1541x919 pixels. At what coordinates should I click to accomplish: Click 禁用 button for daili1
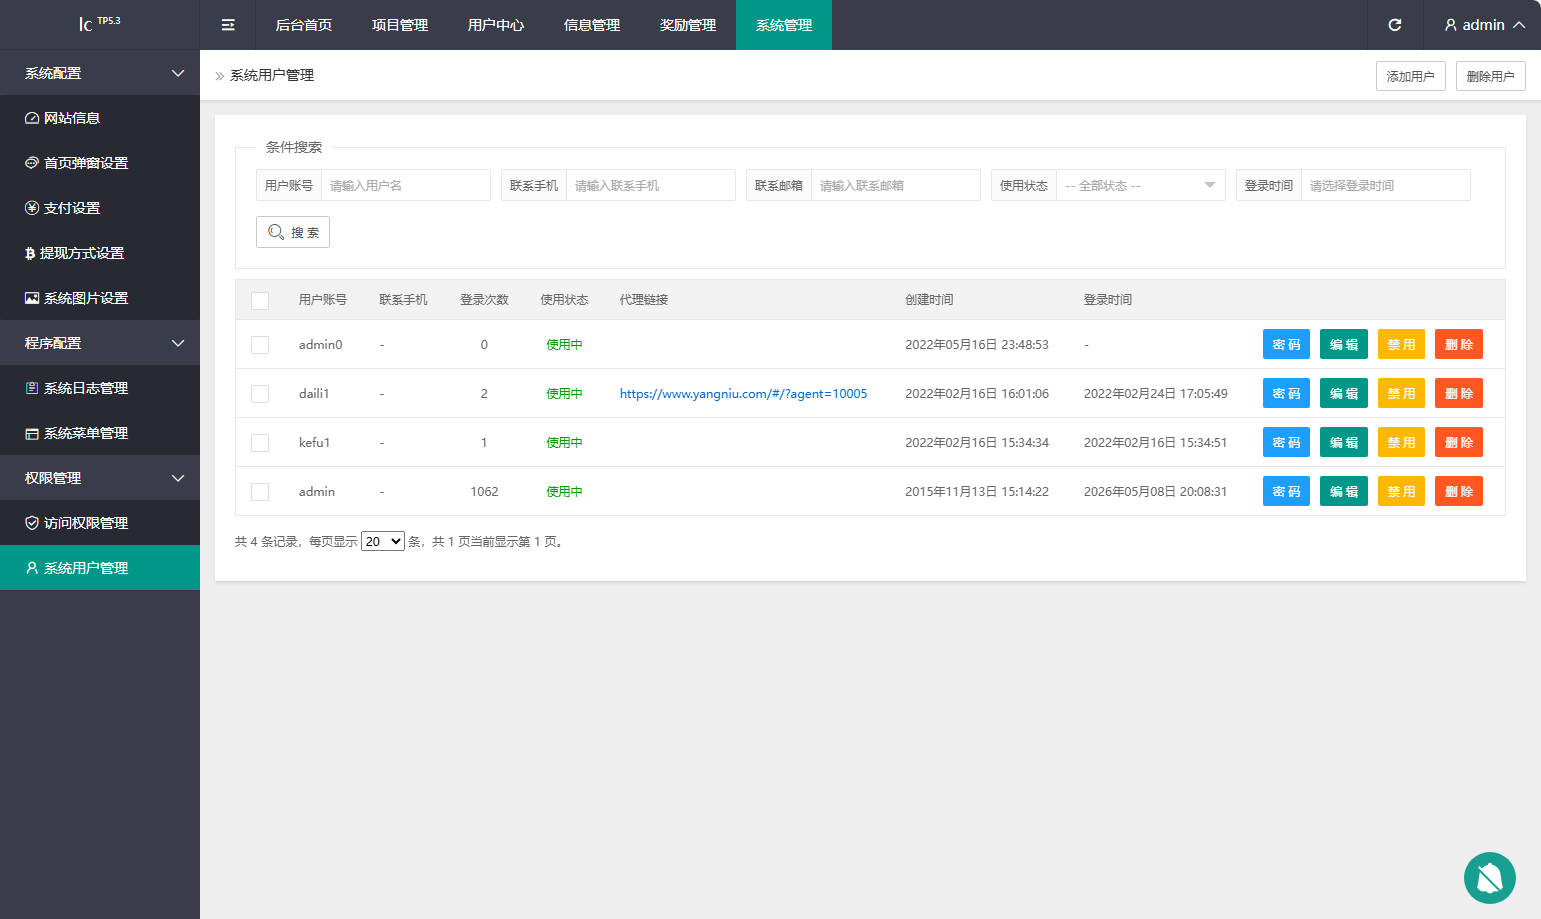tap(1401, 393)
